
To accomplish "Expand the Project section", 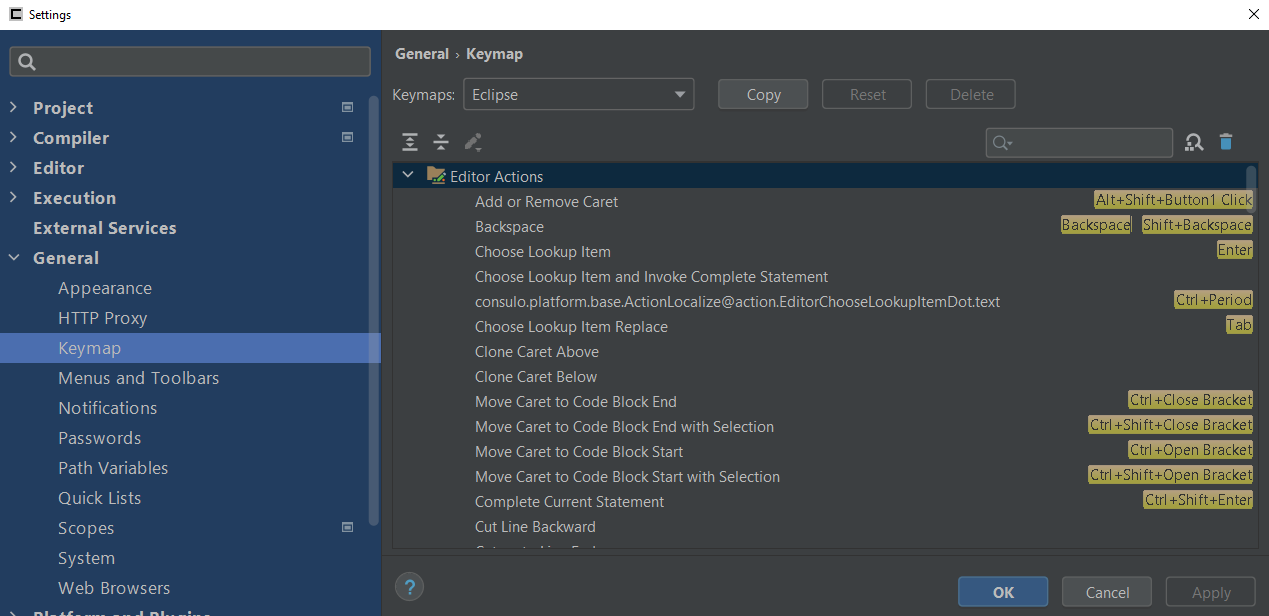I will pos(11,107).
